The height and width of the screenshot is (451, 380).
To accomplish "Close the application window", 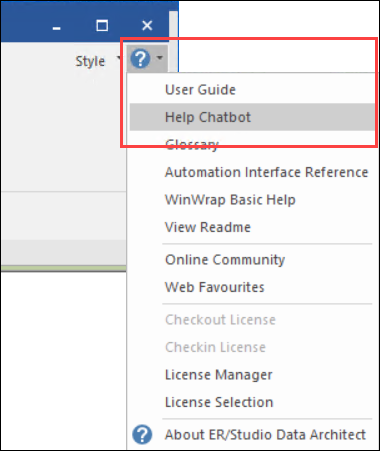I will pos(147,25).
